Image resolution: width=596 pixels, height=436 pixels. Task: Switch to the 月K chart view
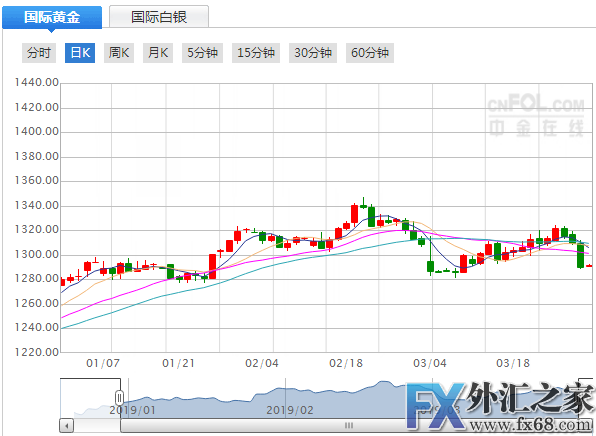click(158, 53)
